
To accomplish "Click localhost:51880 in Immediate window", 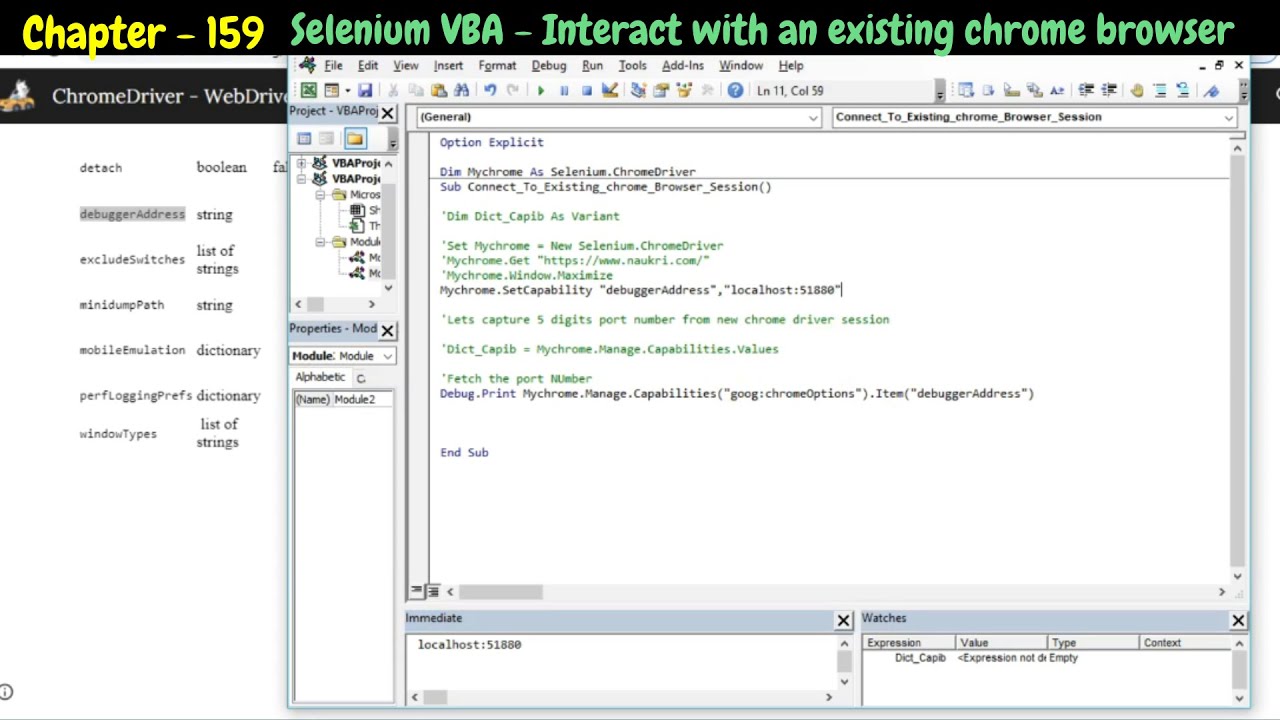I will pos(469,645).
